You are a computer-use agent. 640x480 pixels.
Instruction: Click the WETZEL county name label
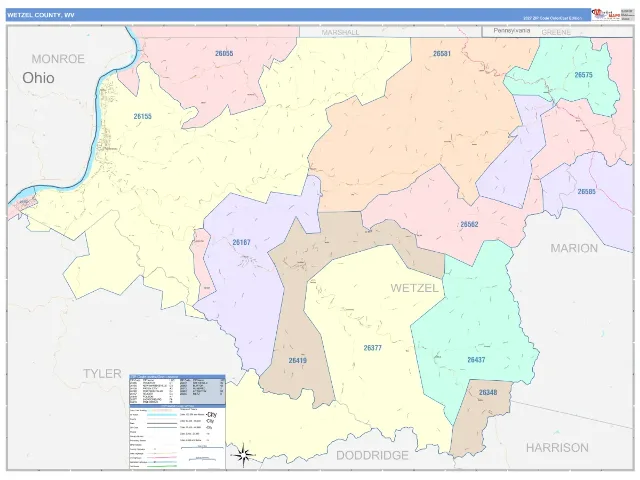click(414, 288)
